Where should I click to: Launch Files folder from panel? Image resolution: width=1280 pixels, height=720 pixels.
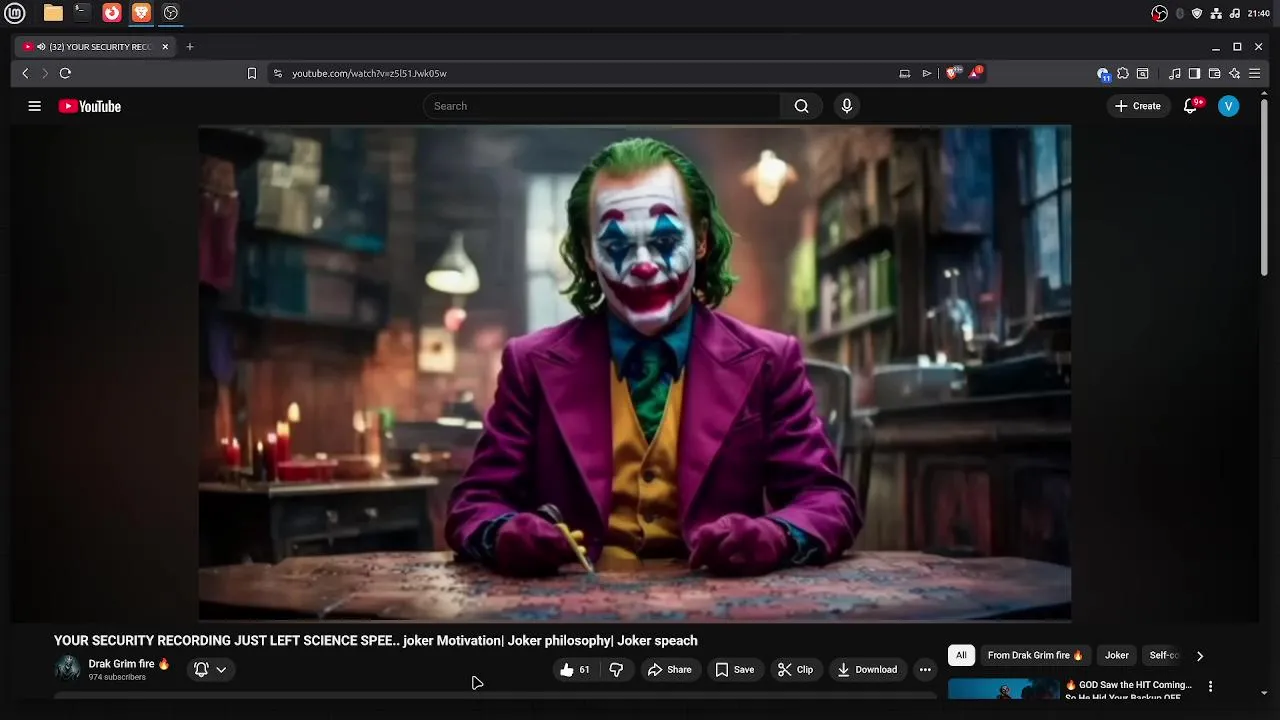click(x=53, y=13)
